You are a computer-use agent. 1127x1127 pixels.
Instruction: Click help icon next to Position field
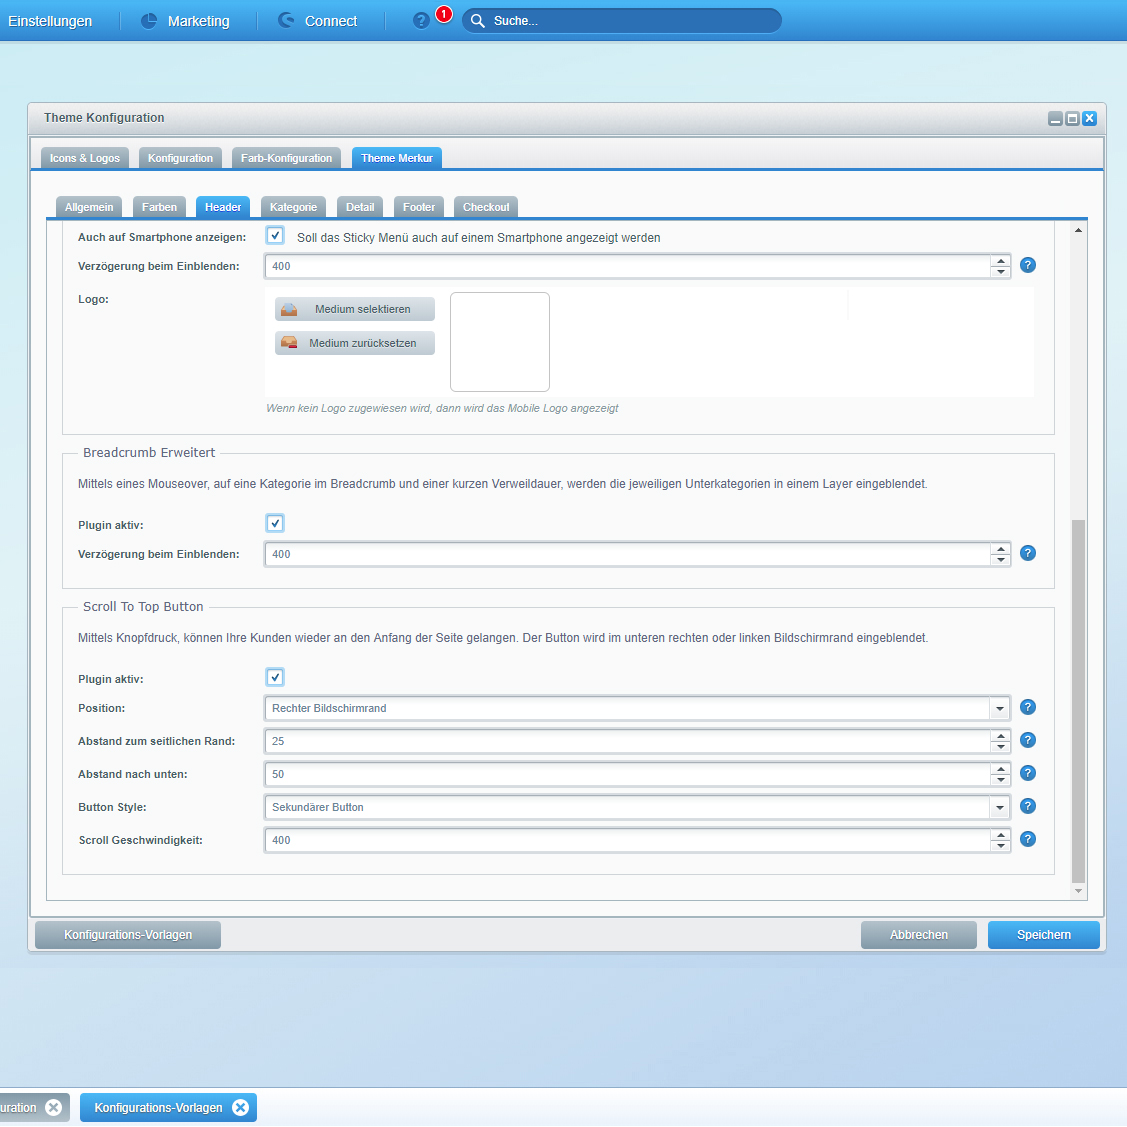tap(1028, 707)
